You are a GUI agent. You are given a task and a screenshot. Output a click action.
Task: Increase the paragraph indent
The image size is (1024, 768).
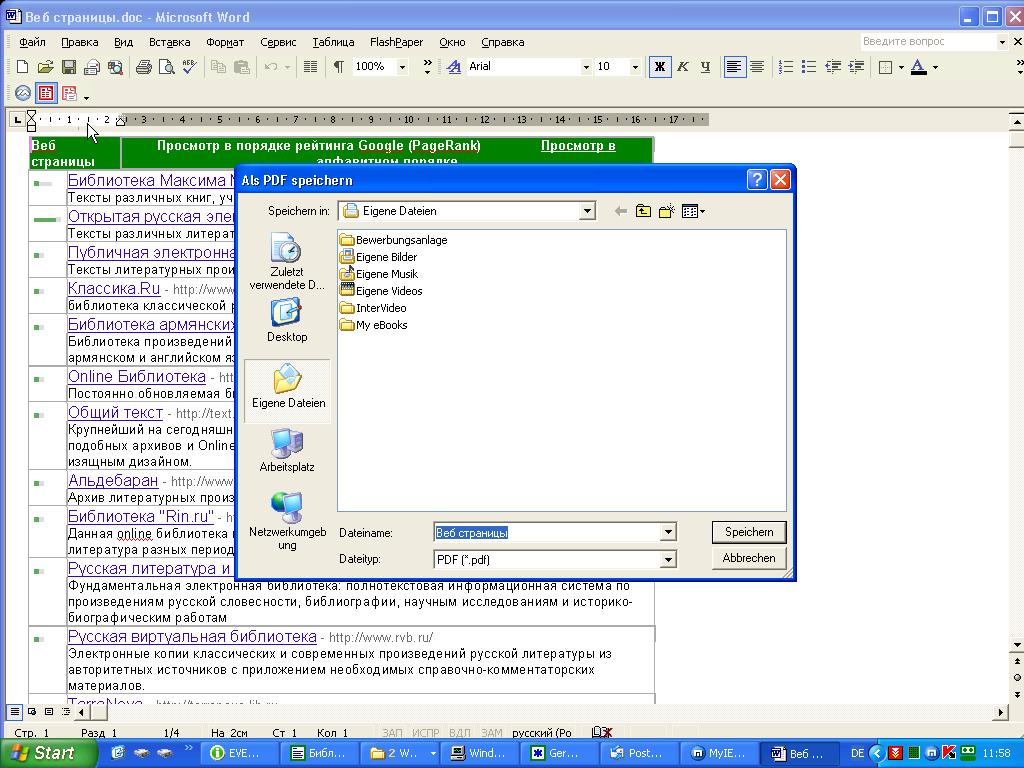[x=856, y=67]
